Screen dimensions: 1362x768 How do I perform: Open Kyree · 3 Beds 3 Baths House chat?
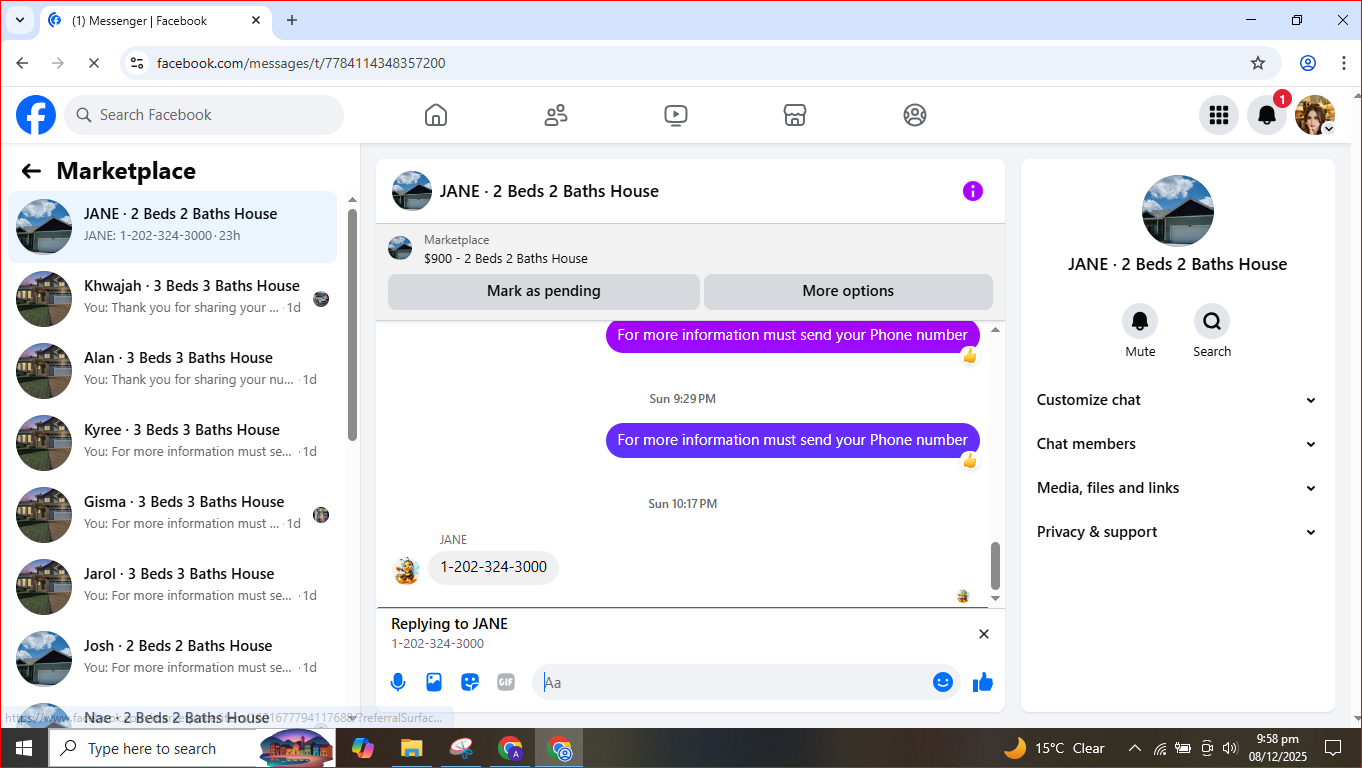point(173,443)
